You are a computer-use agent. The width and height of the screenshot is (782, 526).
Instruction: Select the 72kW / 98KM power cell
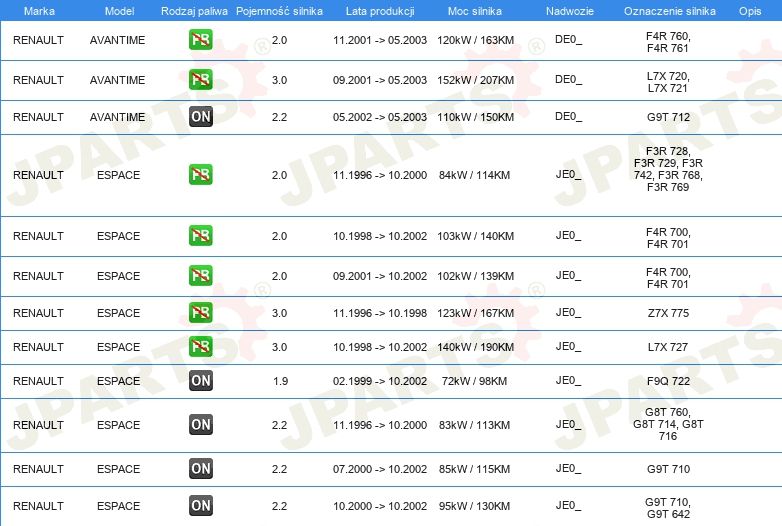click(474, 381)
